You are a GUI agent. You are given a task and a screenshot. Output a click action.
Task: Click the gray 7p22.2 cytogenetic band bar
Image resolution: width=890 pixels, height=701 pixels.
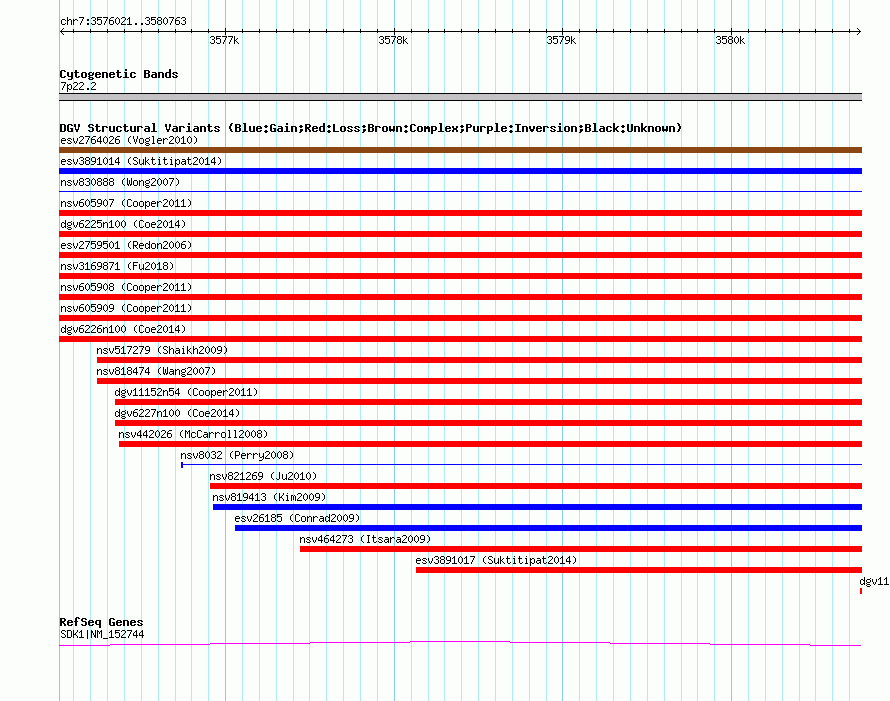(x=460, y=97)
